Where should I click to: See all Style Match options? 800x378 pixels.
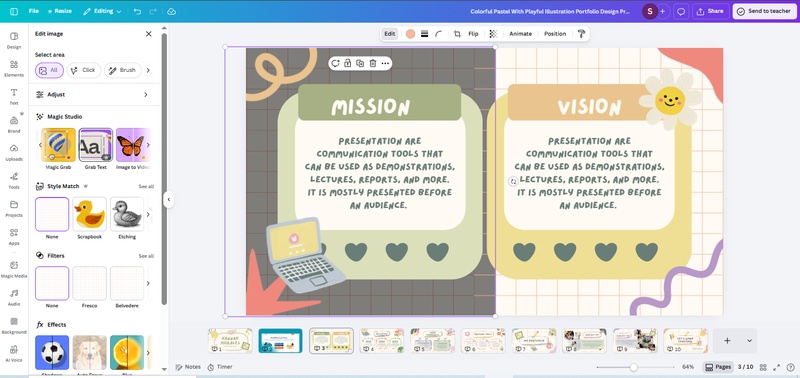pos(146,187)
